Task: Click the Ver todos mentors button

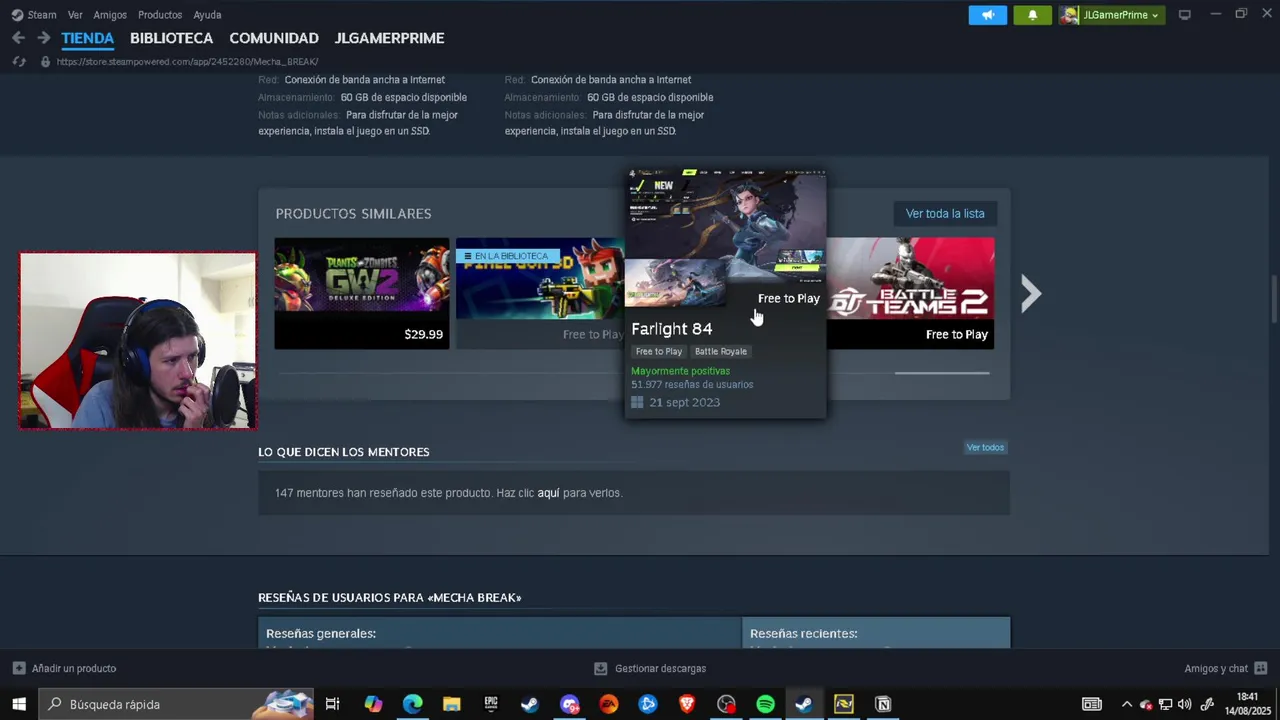Action: click(985, 447)
